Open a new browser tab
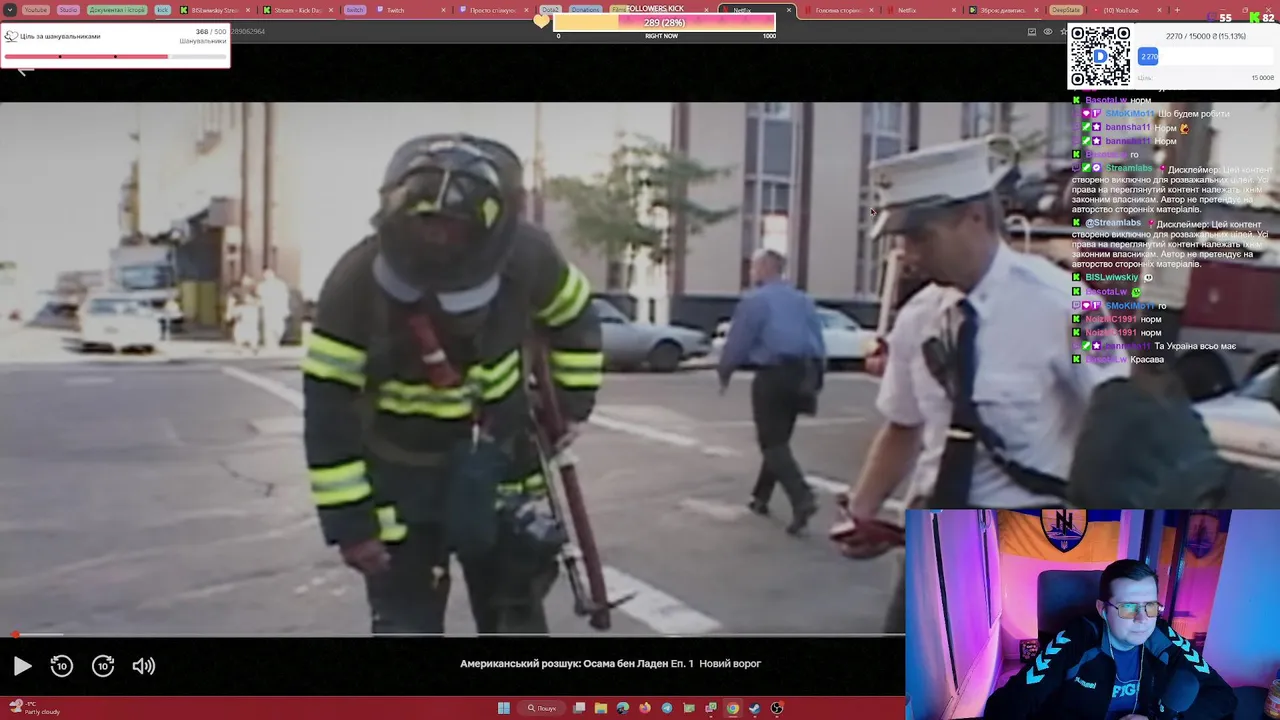The height and width of the screenshot is (720, 1280). (x=1177, y=10)
